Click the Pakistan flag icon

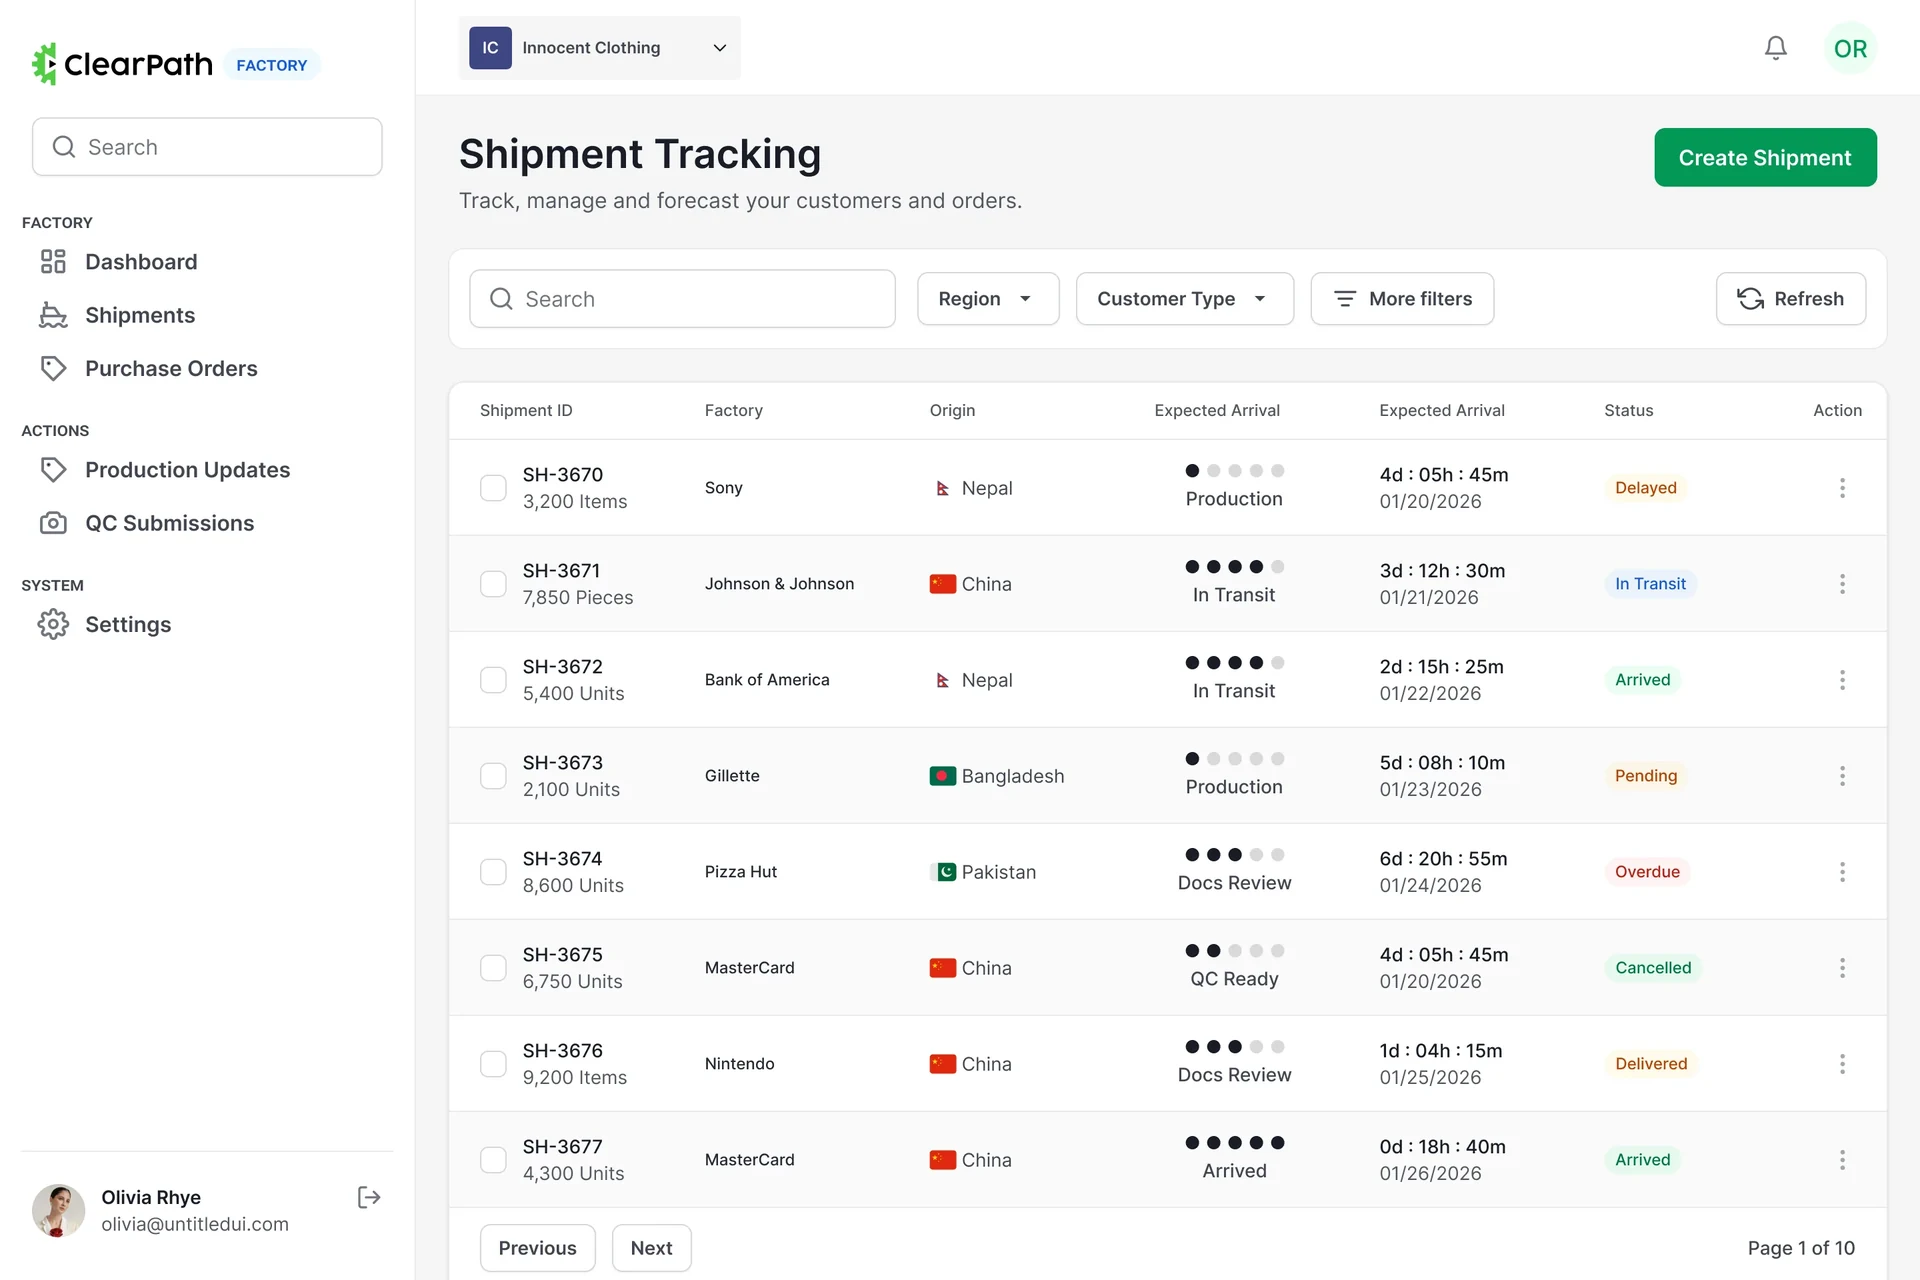click(942, 872)
